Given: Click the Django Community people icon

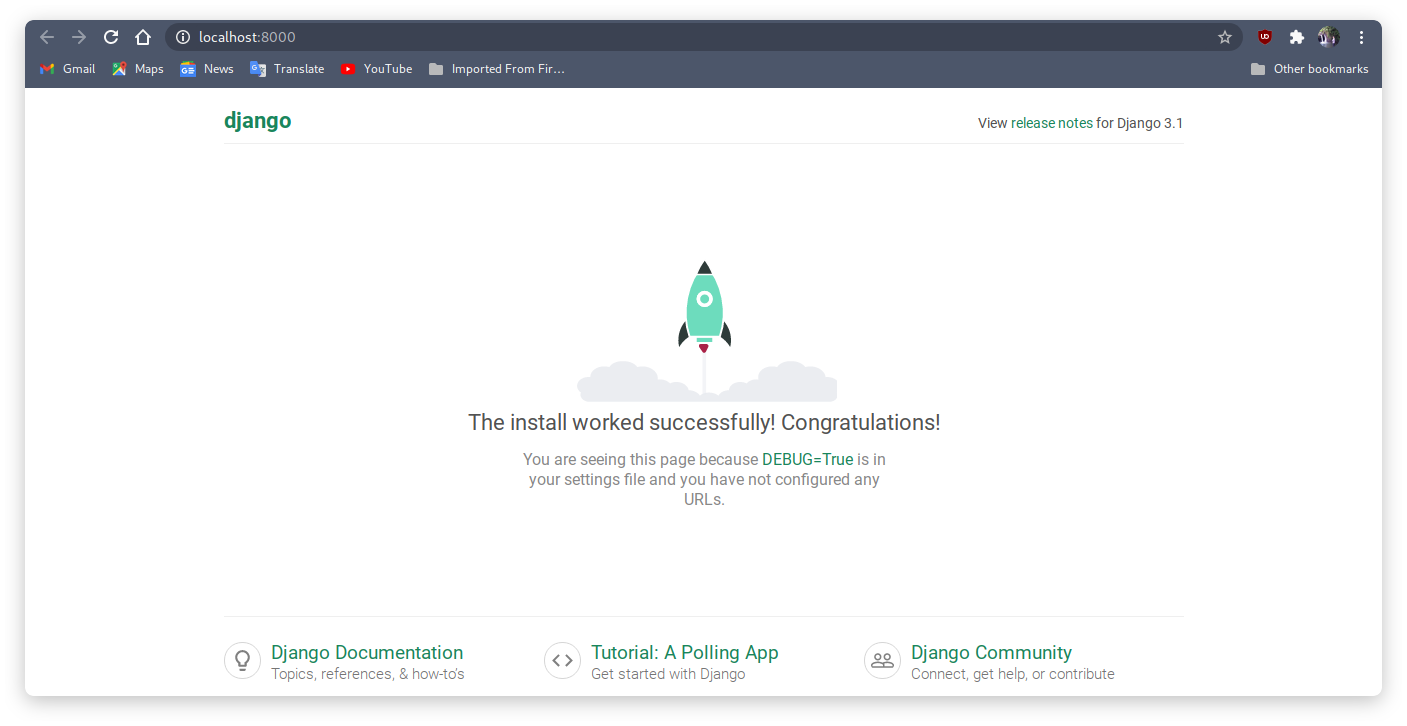Looking at the screenshot, I should pos(882,661).
